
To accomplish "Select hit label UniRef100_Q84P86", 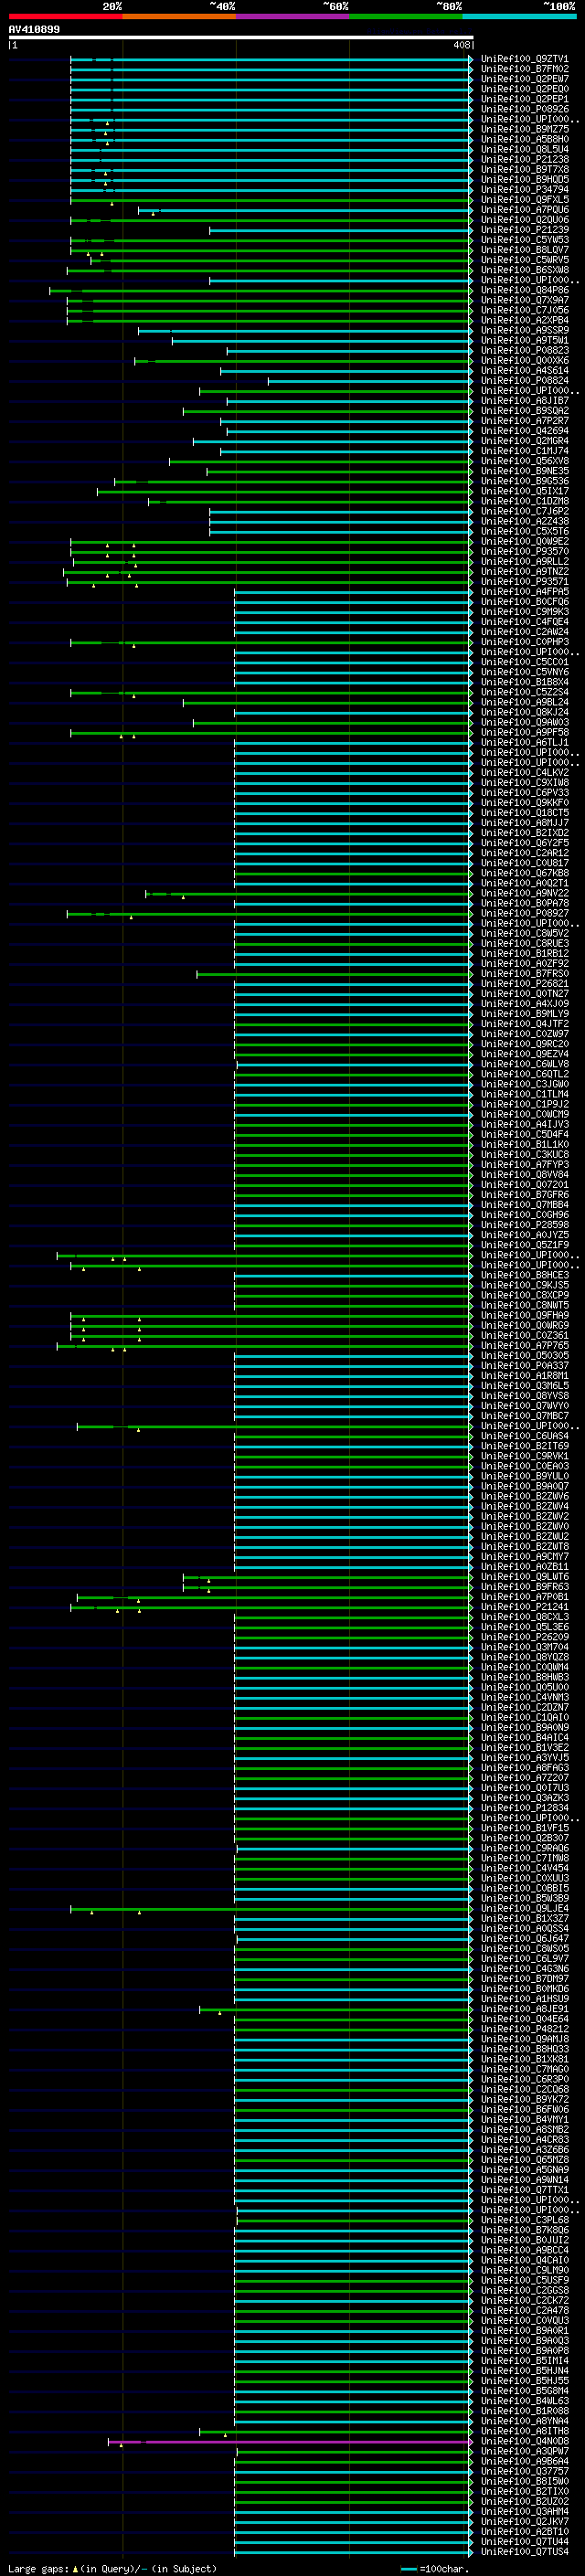I will [x=525, y=290].
